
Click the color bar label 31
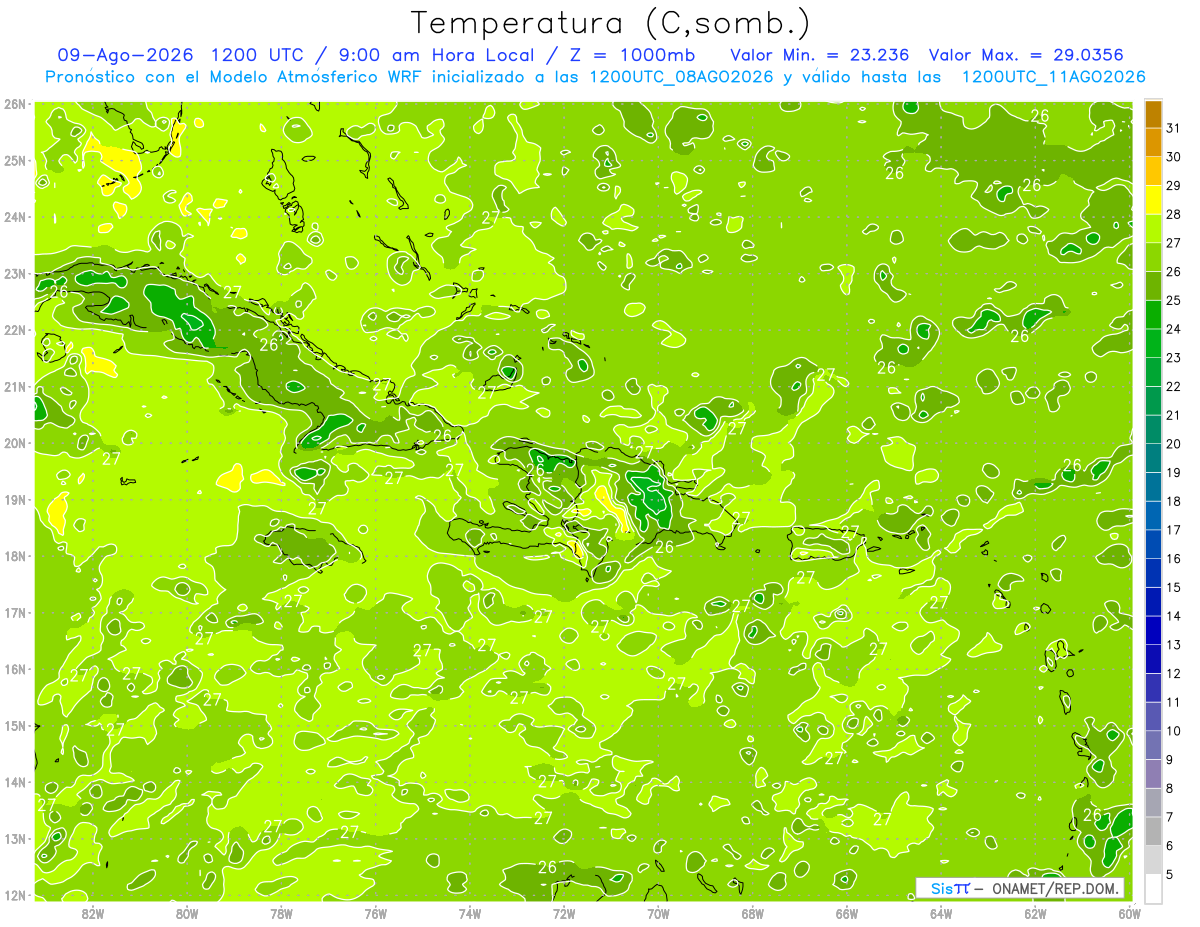click(x=1174, y=128)
